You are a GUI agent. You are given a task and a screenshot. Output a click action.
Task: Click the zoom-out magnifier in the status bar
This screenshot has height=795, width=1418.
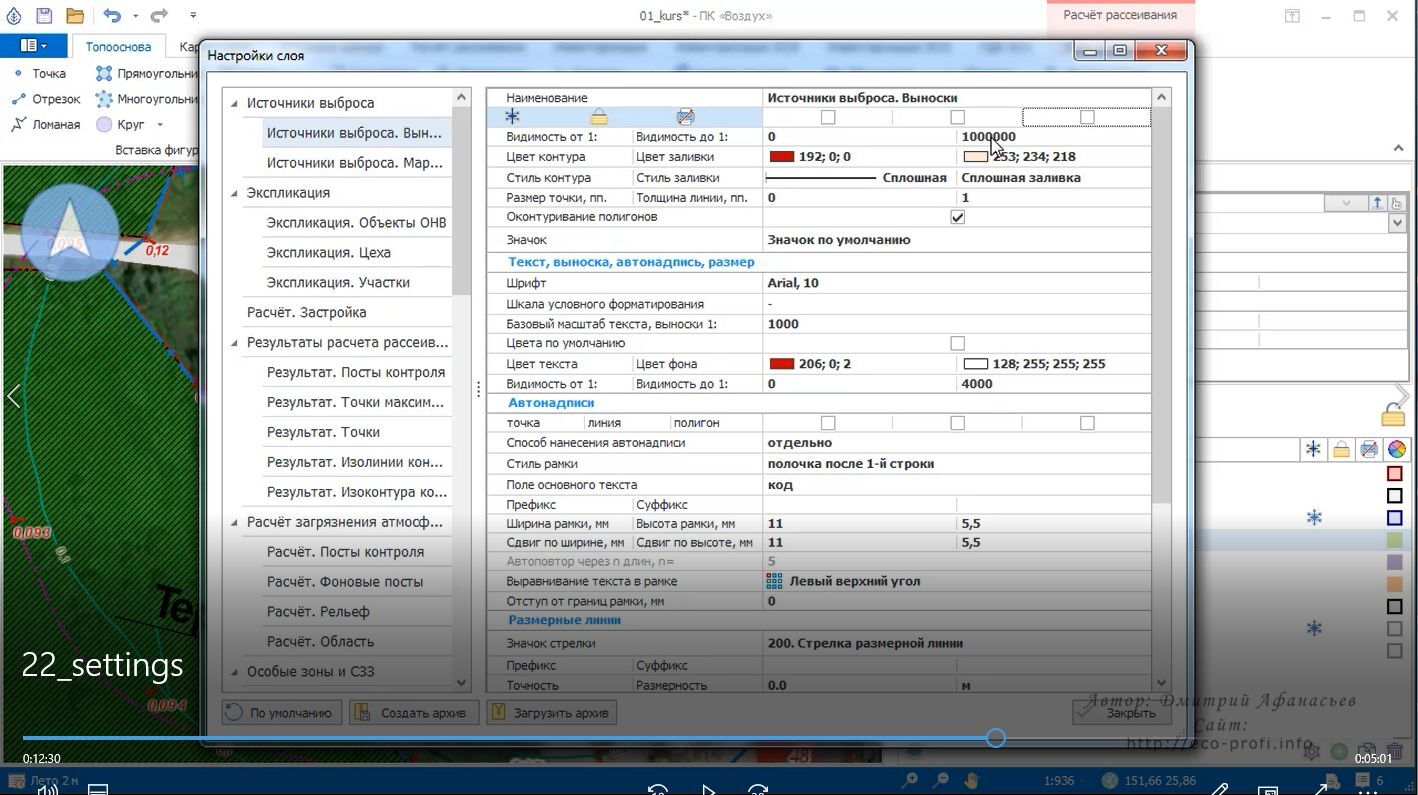point(941,780)
